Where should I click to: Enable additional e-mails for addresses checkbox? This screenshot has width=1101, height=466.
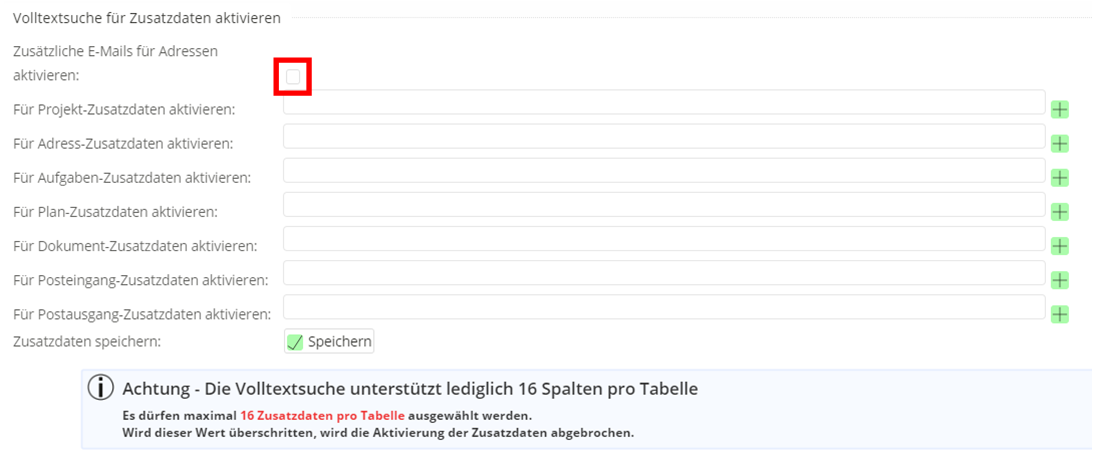[293, 77]
